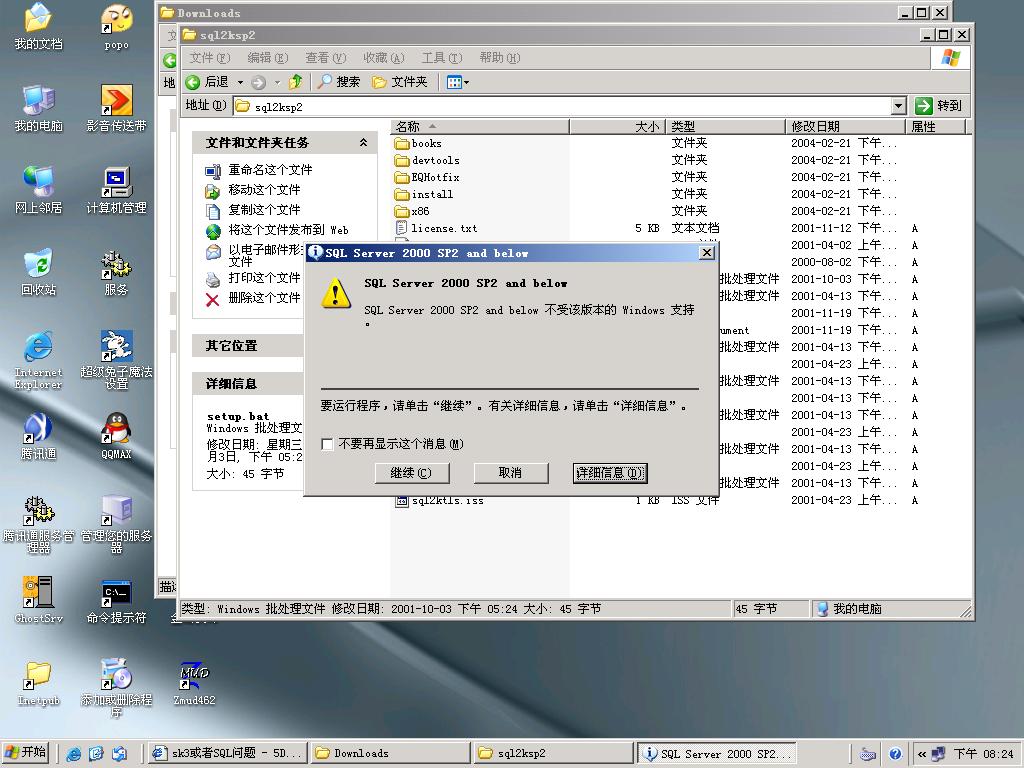The height and width of the screenshot is (768, 1024).
Task: Select the books folder
Action: click(419, 144)
